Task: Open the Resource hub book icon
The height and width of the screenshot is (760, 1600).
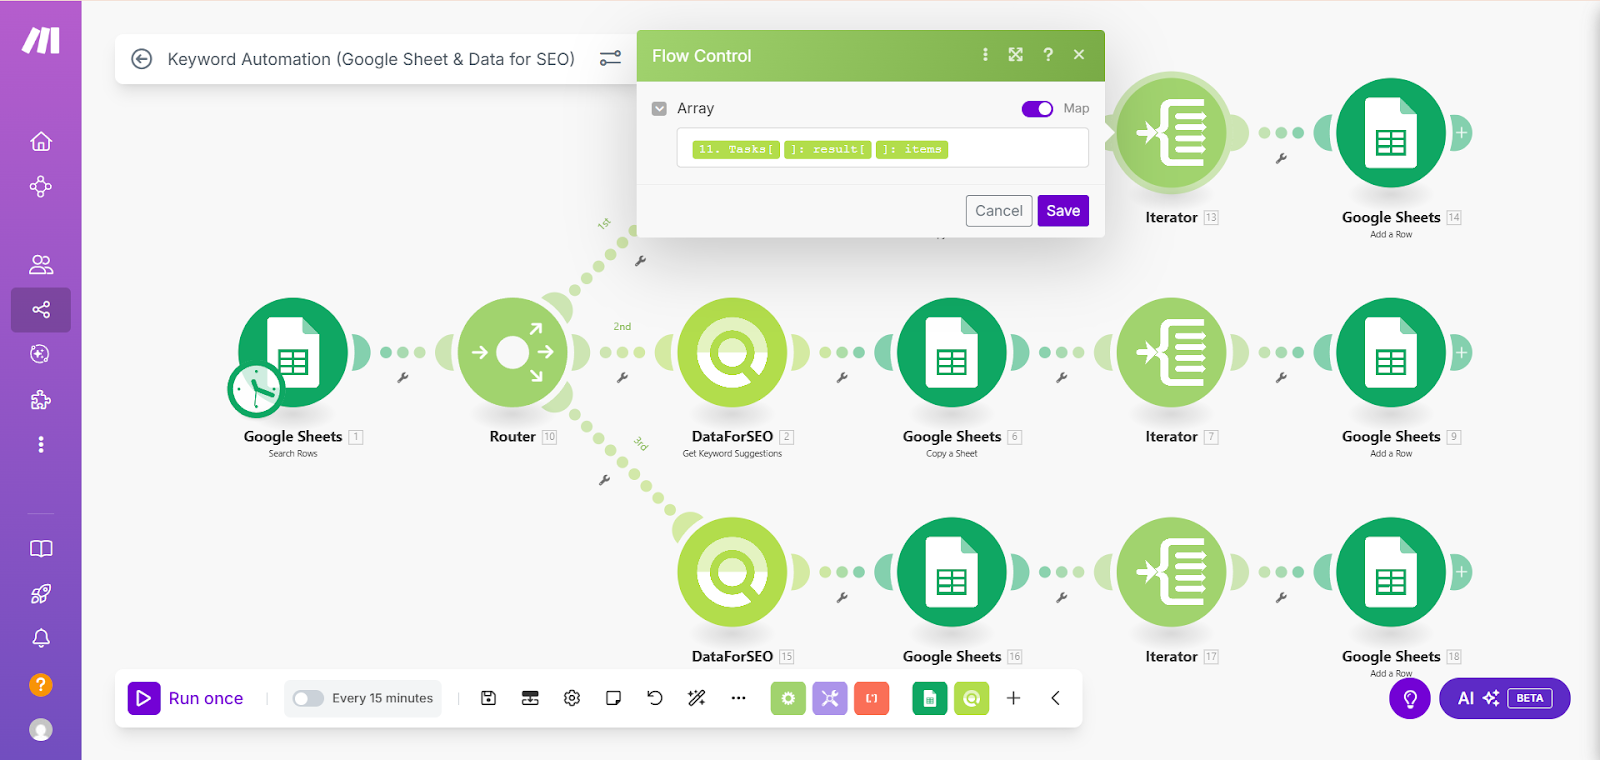Action: click(41, 549)
